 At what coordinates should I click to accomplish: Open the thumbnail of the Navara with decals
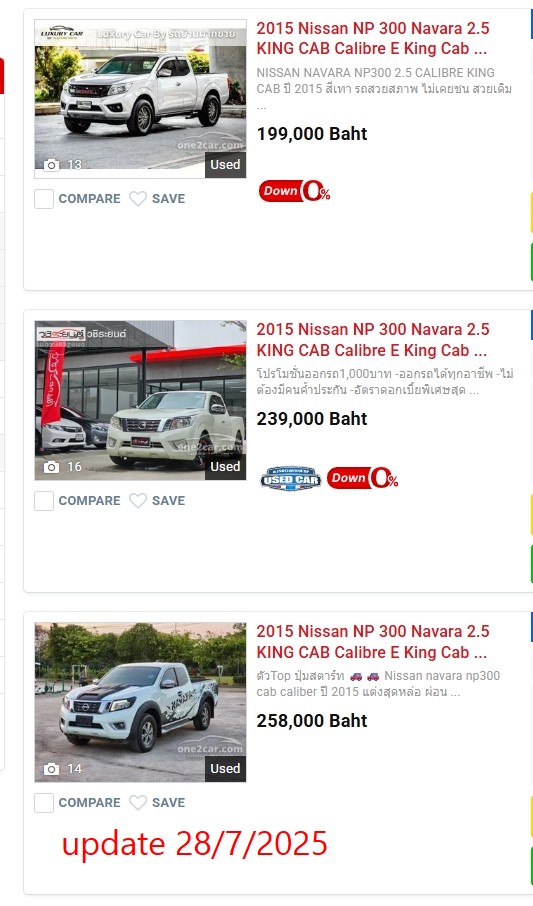140,702
